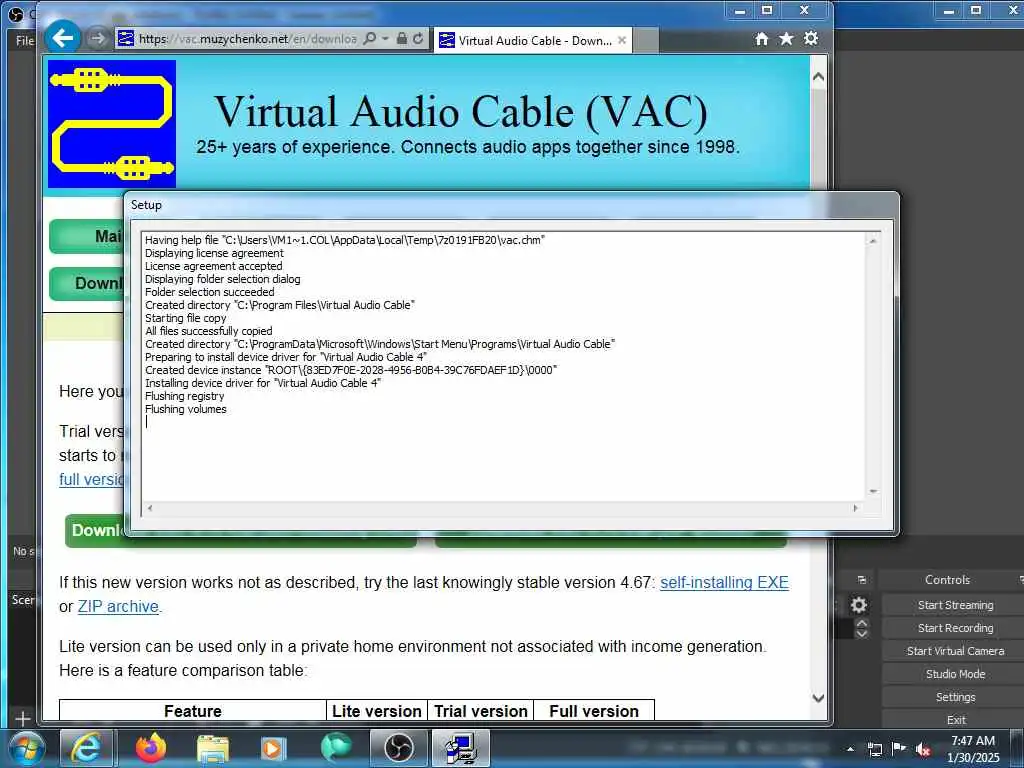Click the self-installing EXE link
Screen dimensions: 1024x768
[x=724, y=582]
